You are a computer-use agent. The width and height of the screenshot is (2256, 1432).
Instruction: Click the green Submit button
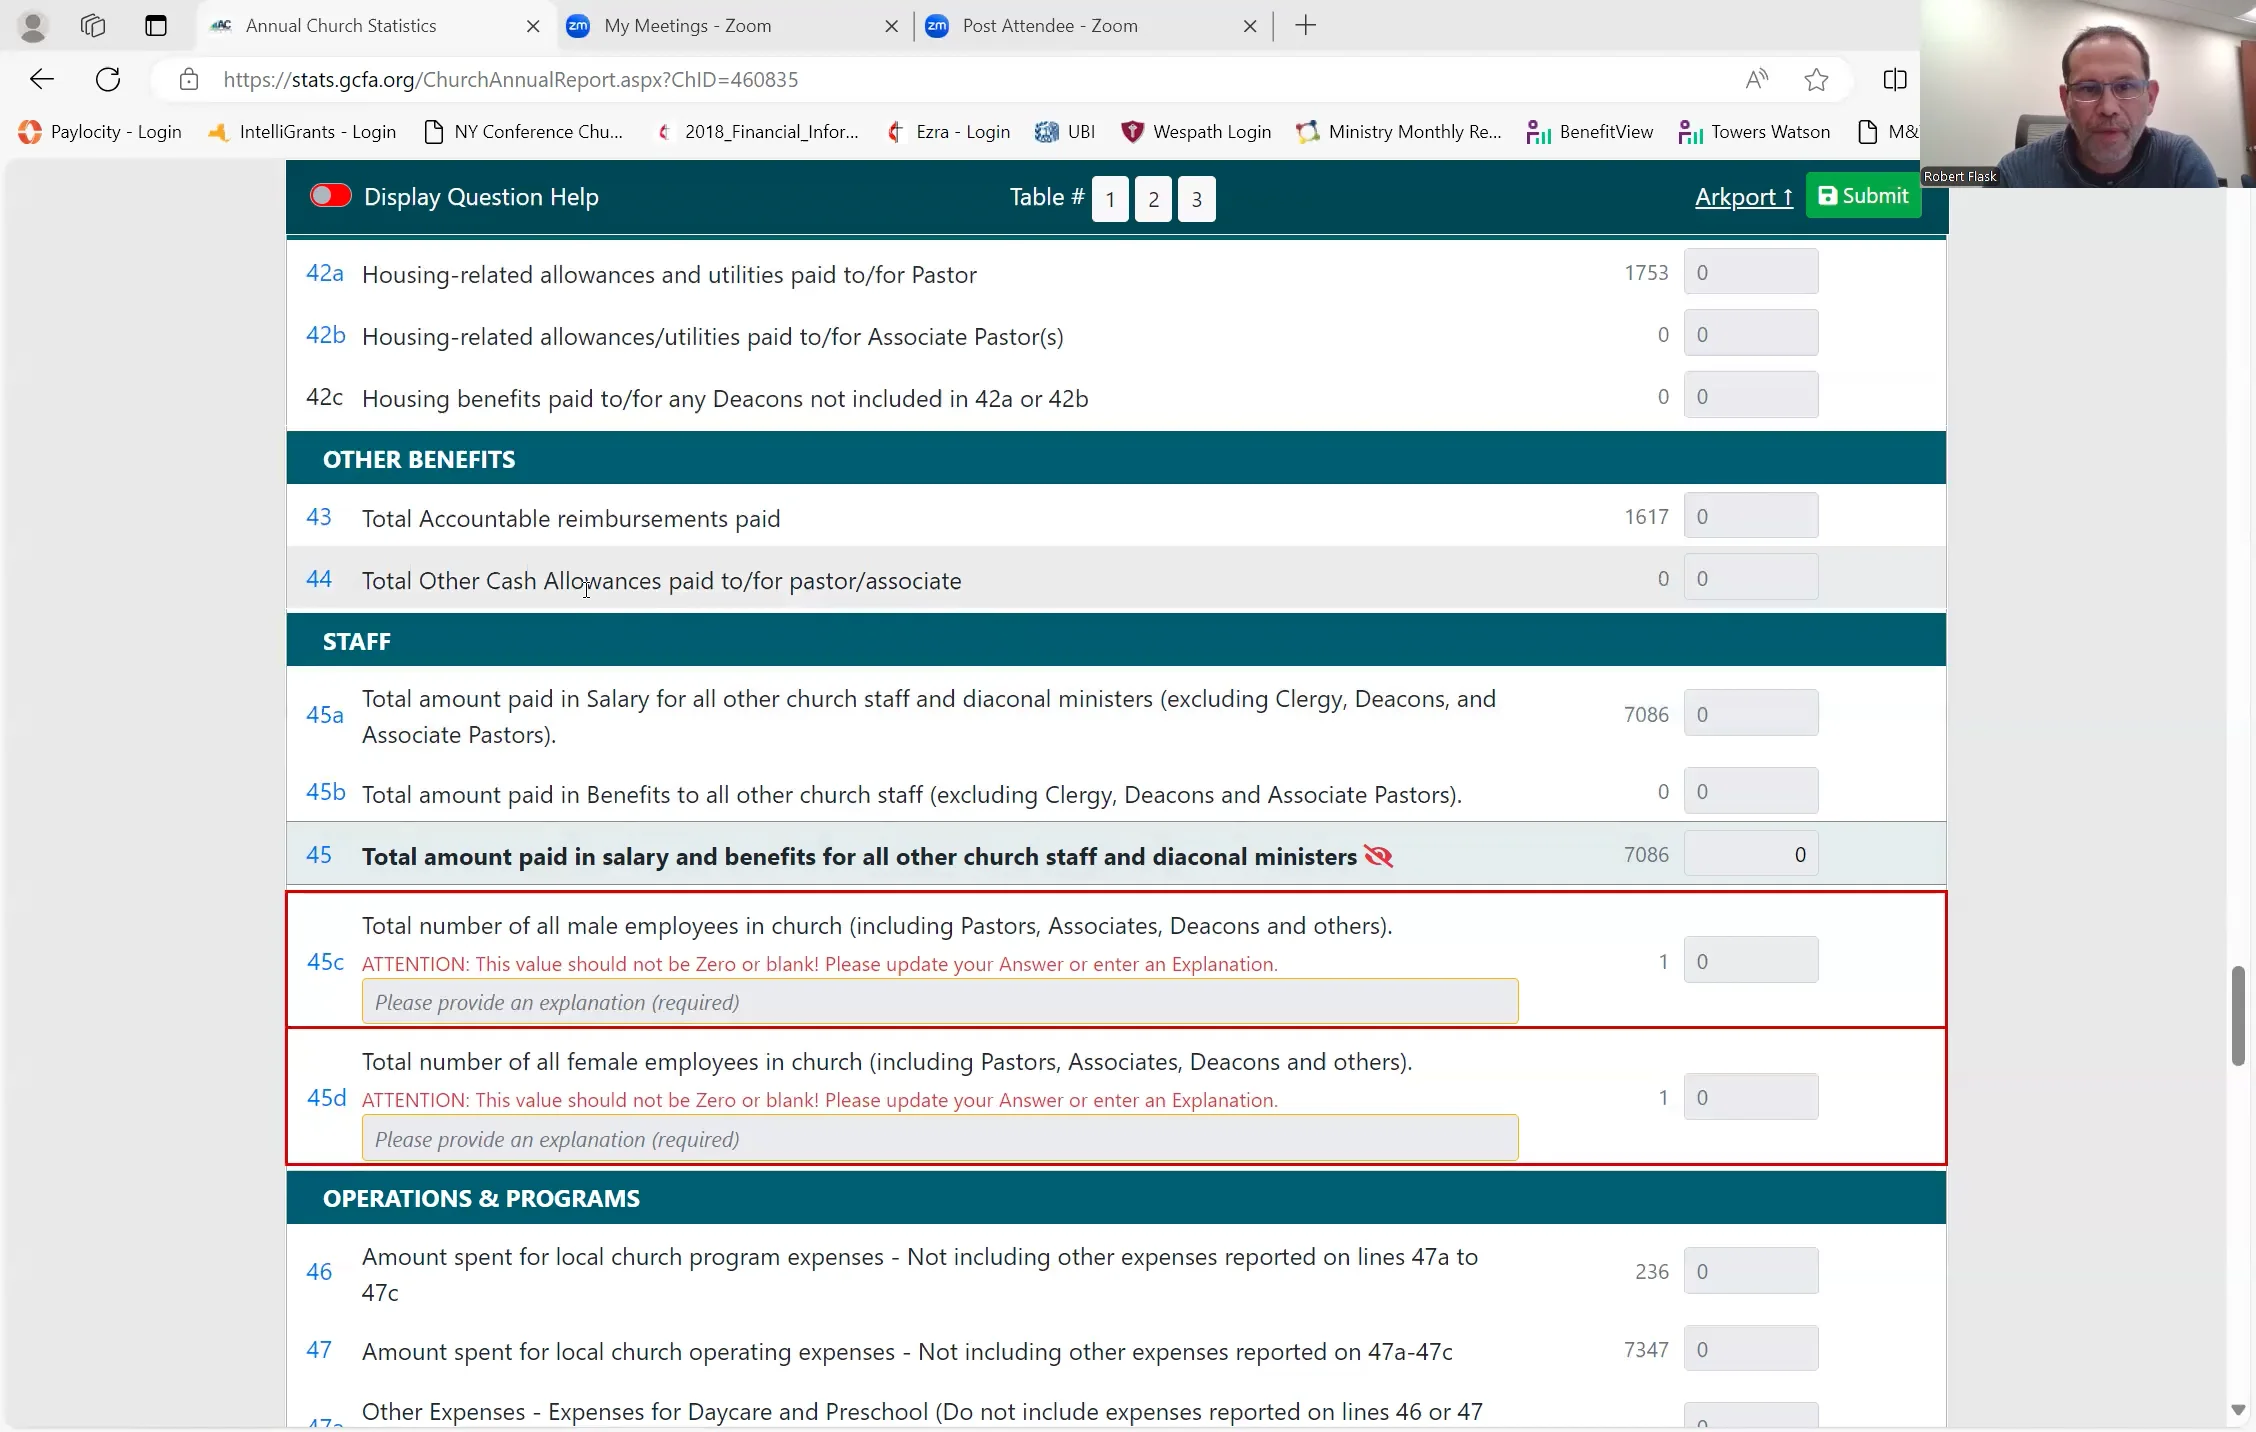[x=1863, y=195]
